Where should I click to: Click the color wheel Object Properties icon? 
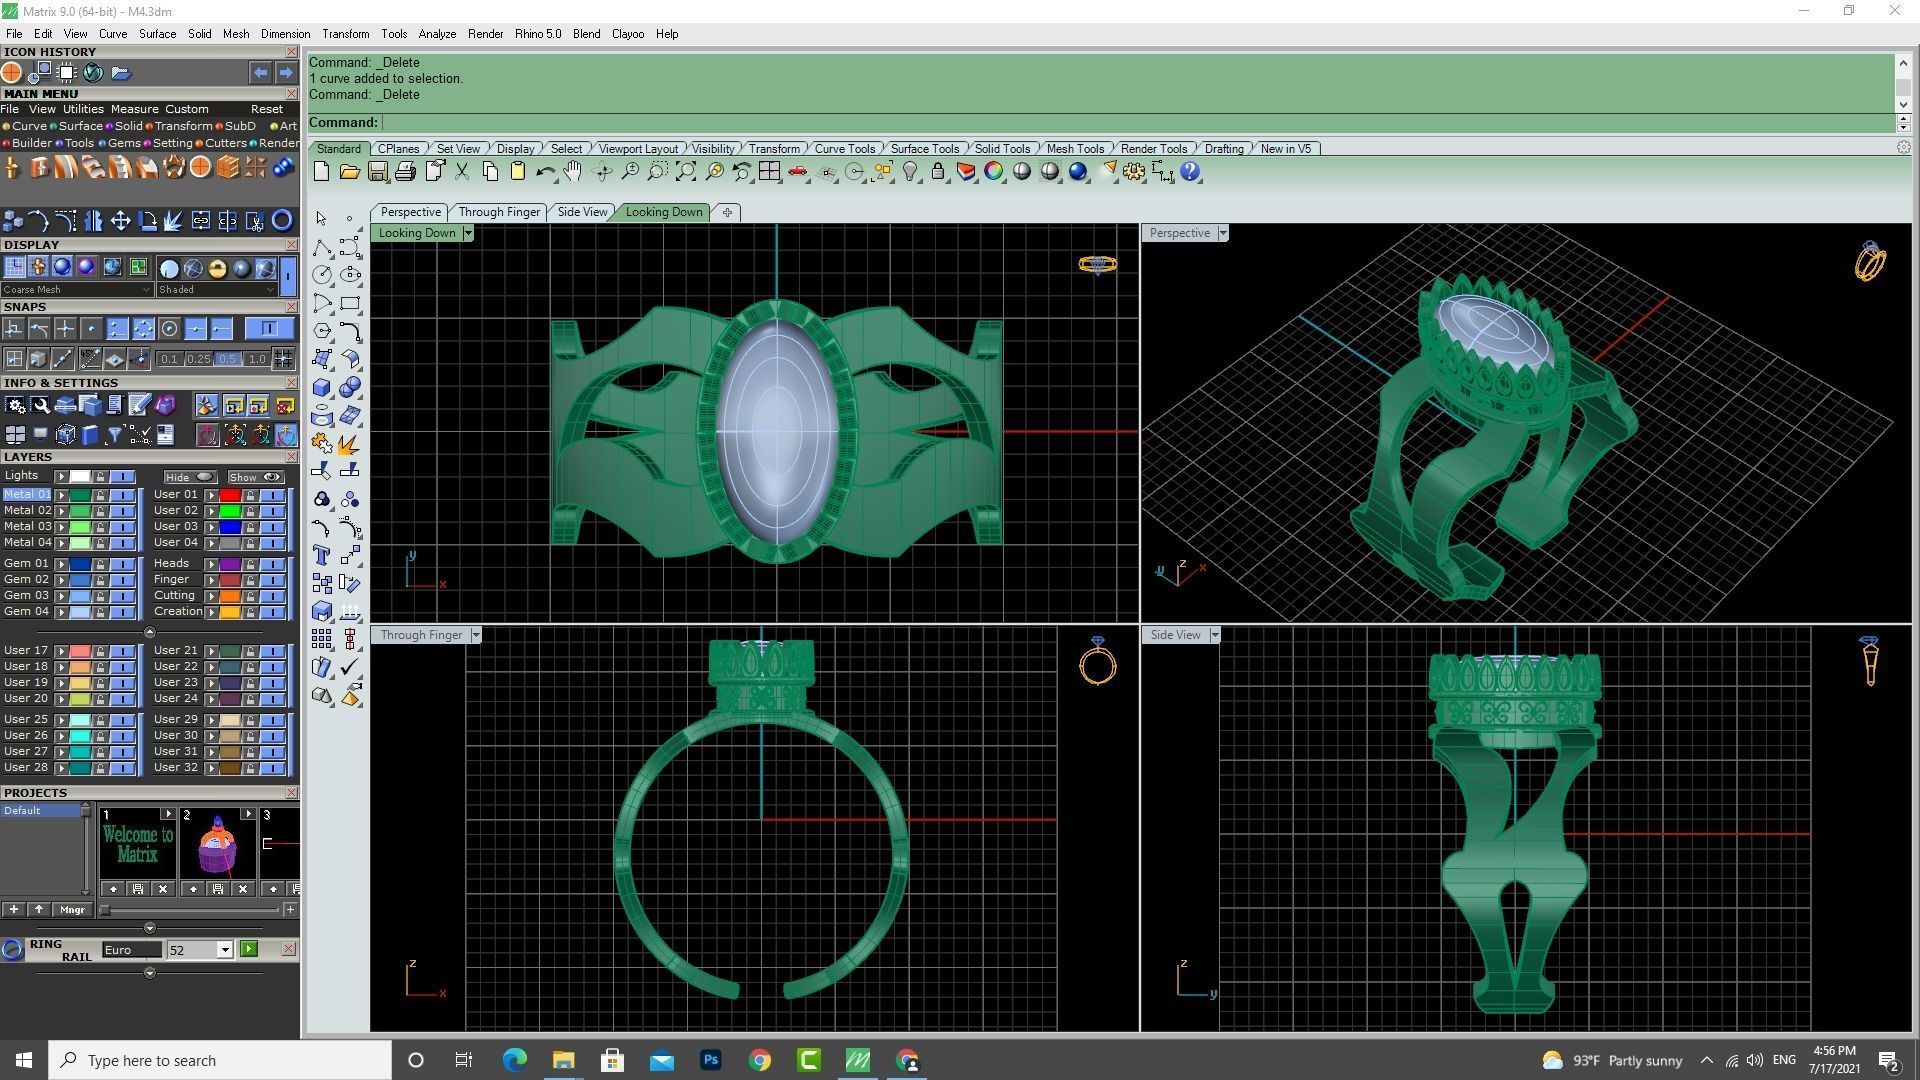994,172
